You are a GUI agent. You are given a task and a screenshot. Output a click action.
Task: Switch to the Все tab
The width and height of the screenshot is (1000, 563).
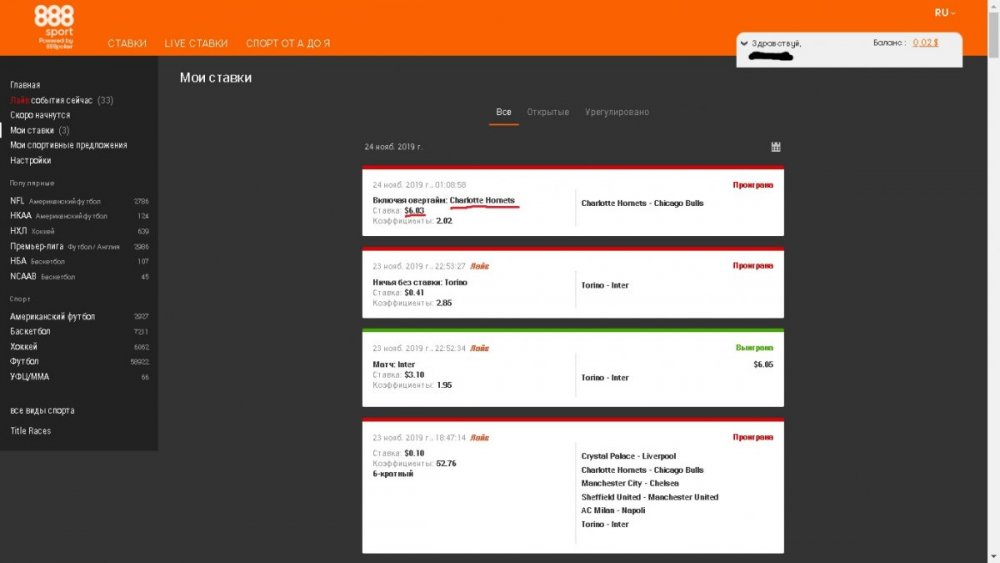(x=504, y=112)
